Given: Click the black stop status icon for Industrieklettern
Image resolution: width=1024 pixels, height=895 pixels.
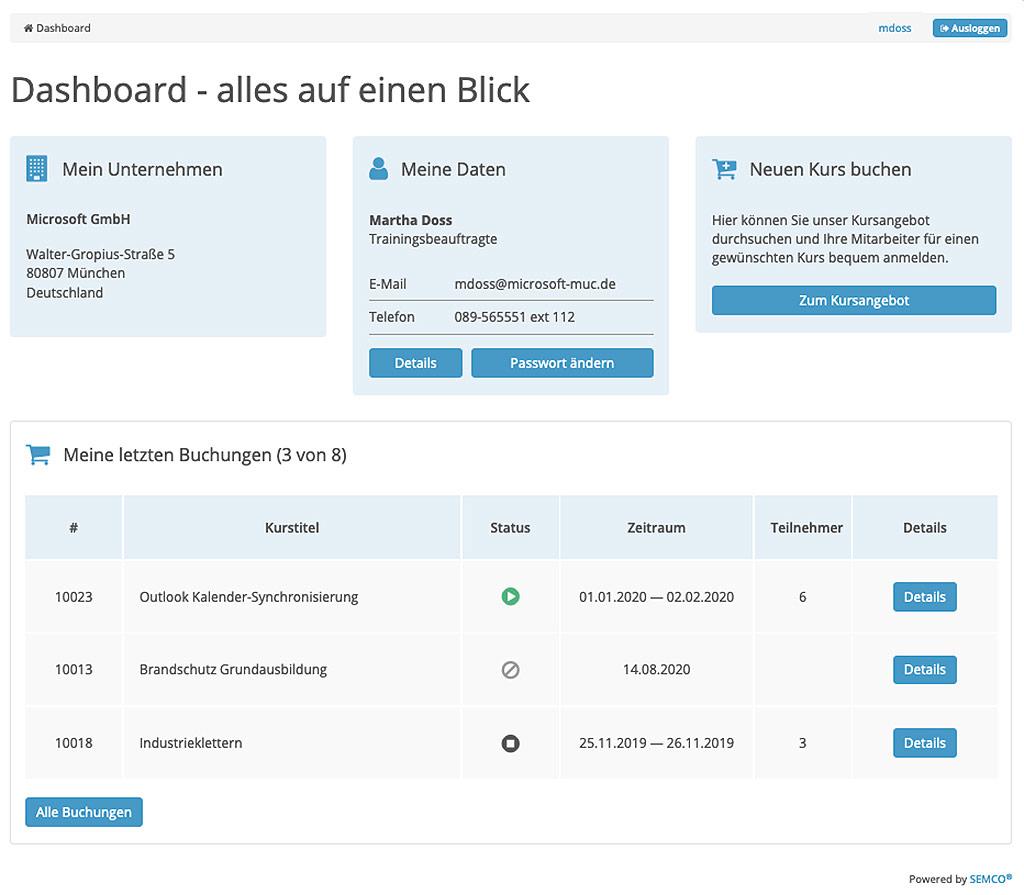Looking at the screenshot, I should coord(510,743).
